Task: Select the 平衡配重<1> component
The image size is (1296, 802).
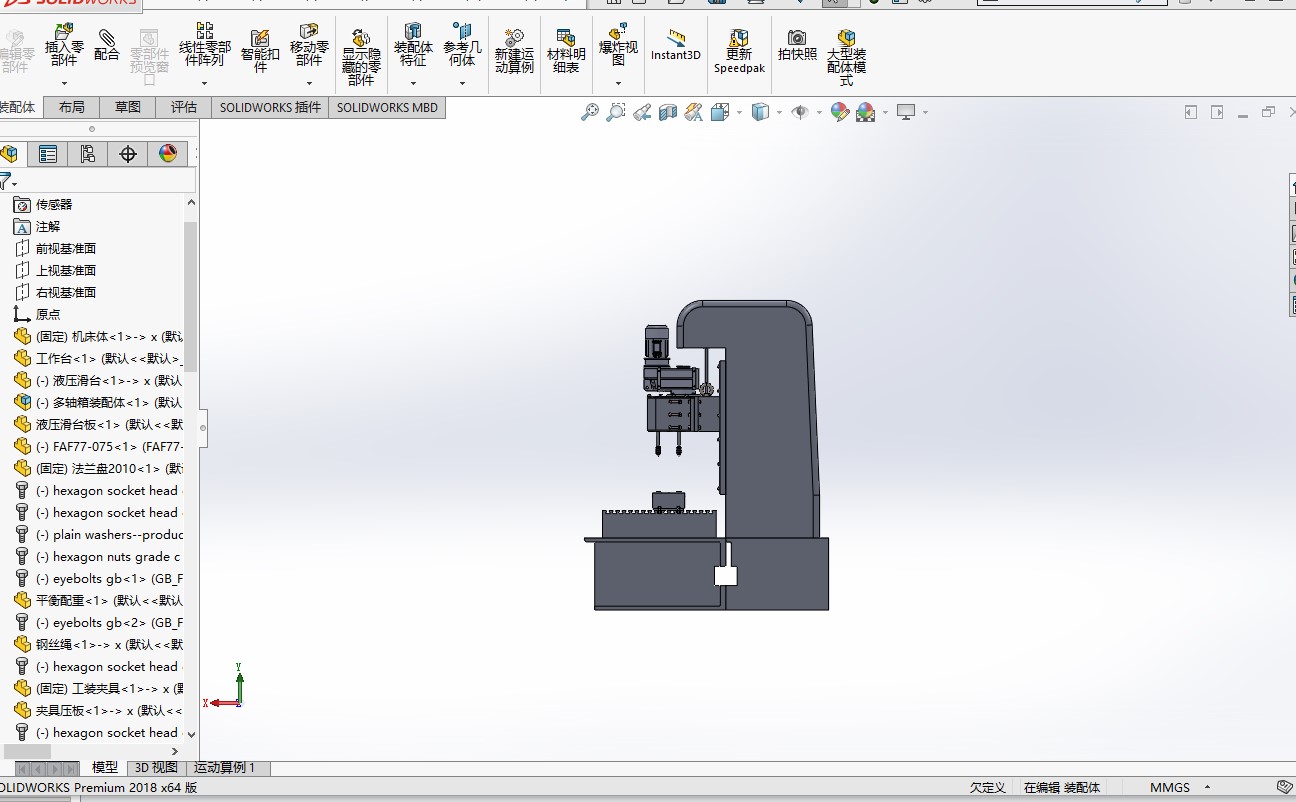Action: click(98, 600)
